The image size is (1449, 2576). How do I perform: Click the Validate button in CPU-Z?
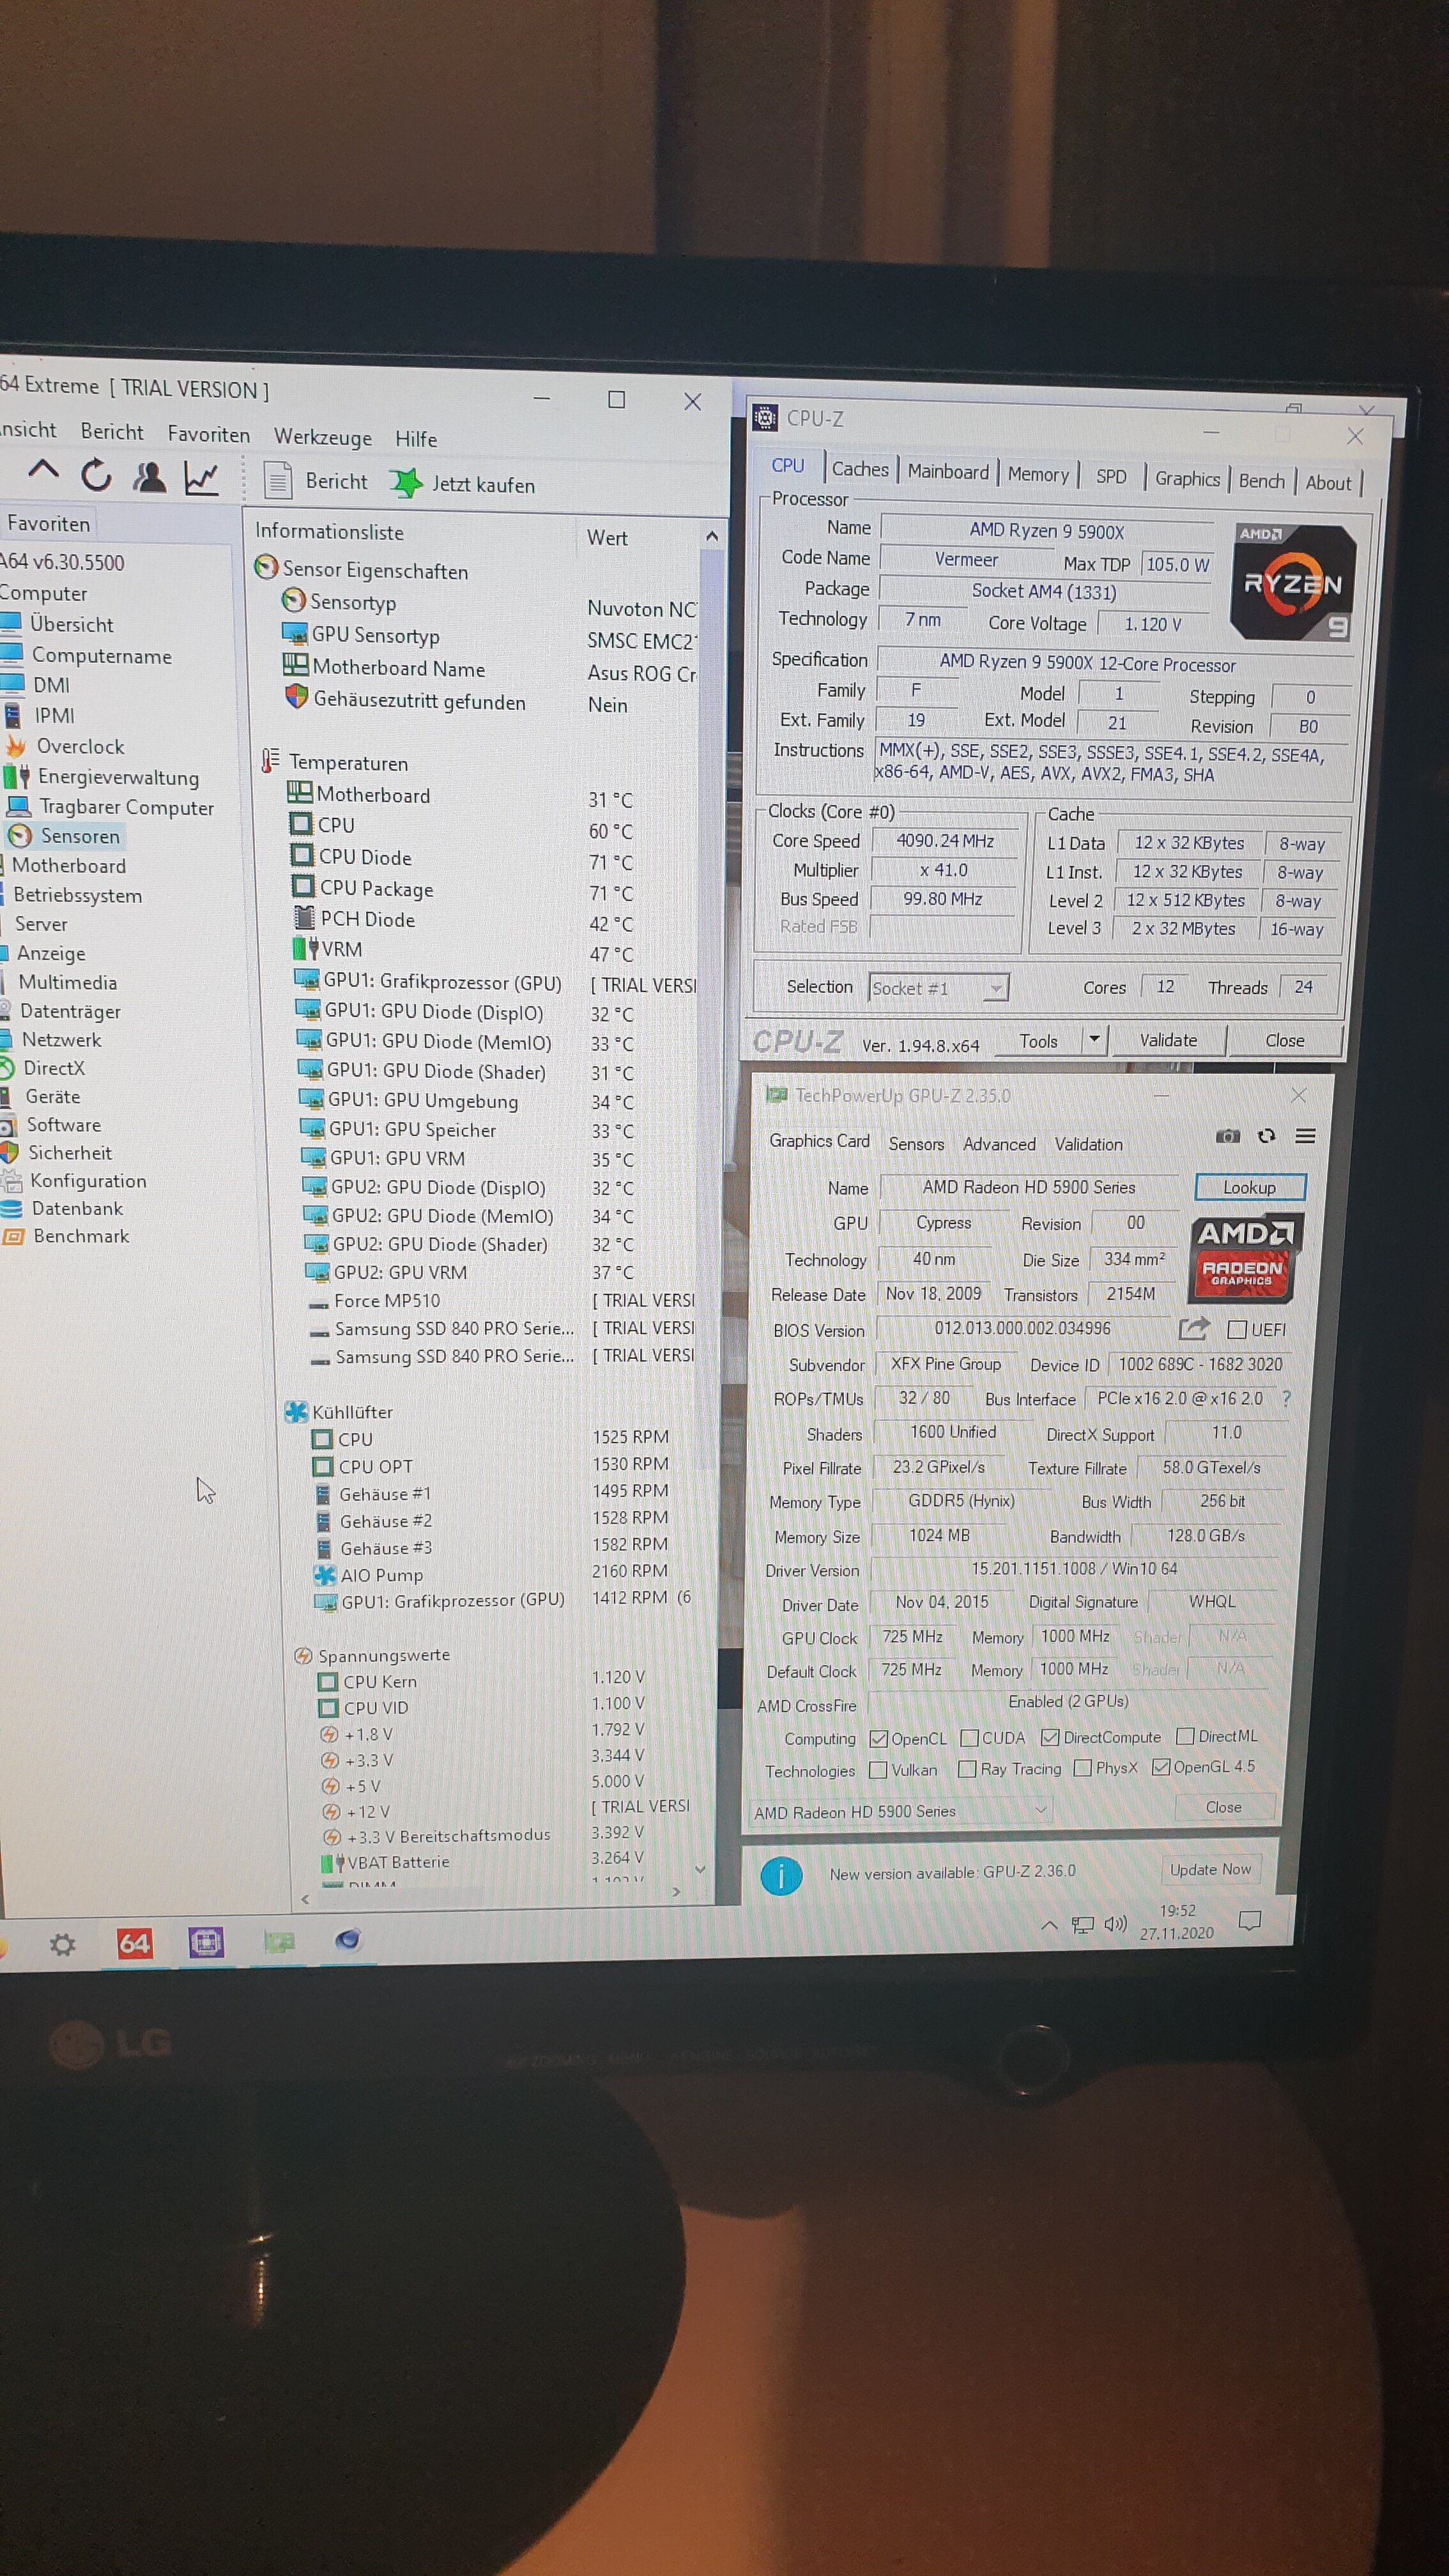[x=1168, y=1040]
